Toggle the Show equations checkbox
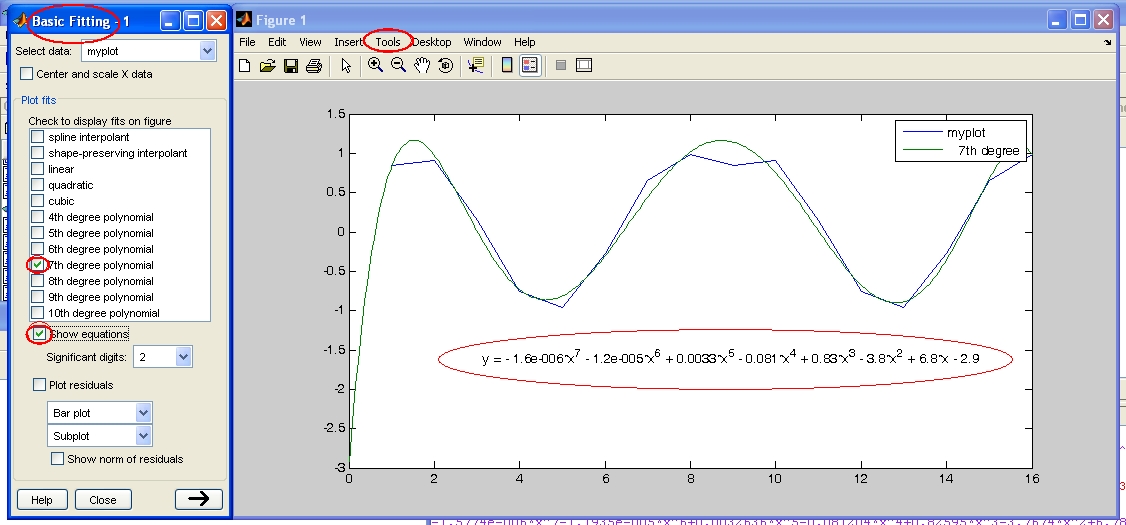Viewport: 1126px width, 525px height. [39, 334]
